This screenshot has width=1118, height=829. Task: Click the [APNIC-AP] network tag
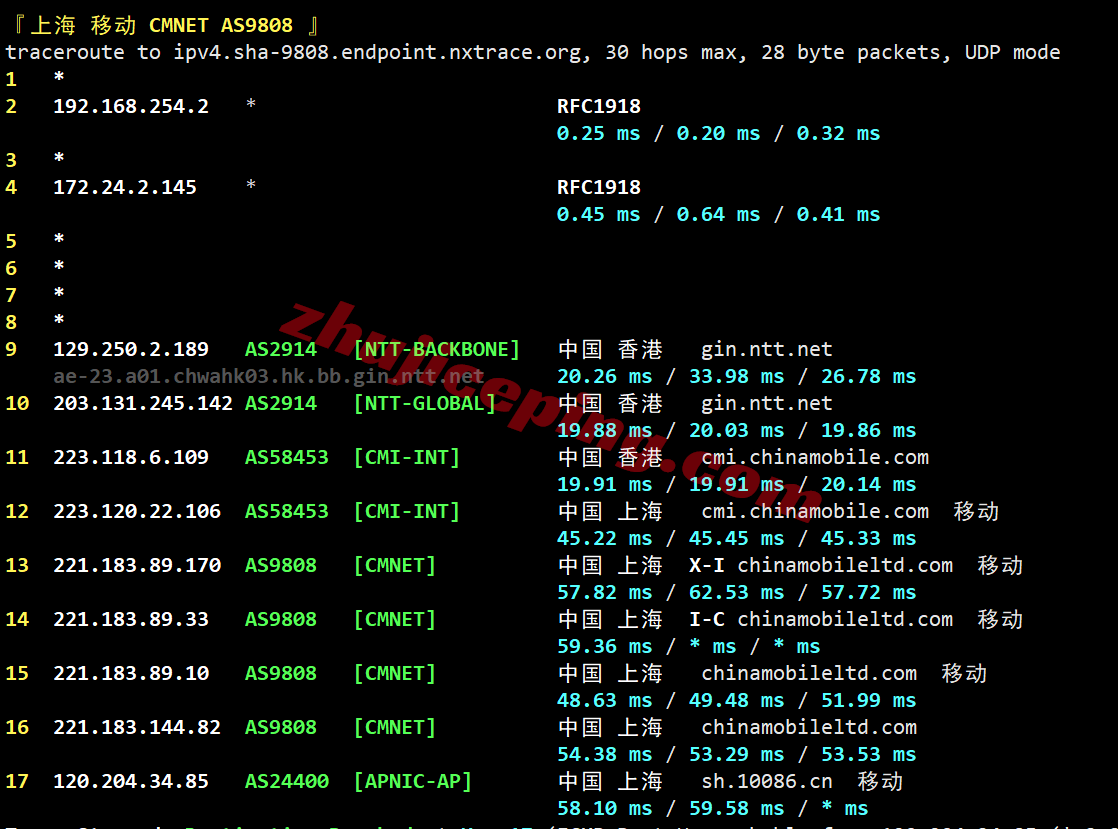(x=413, y=781)
